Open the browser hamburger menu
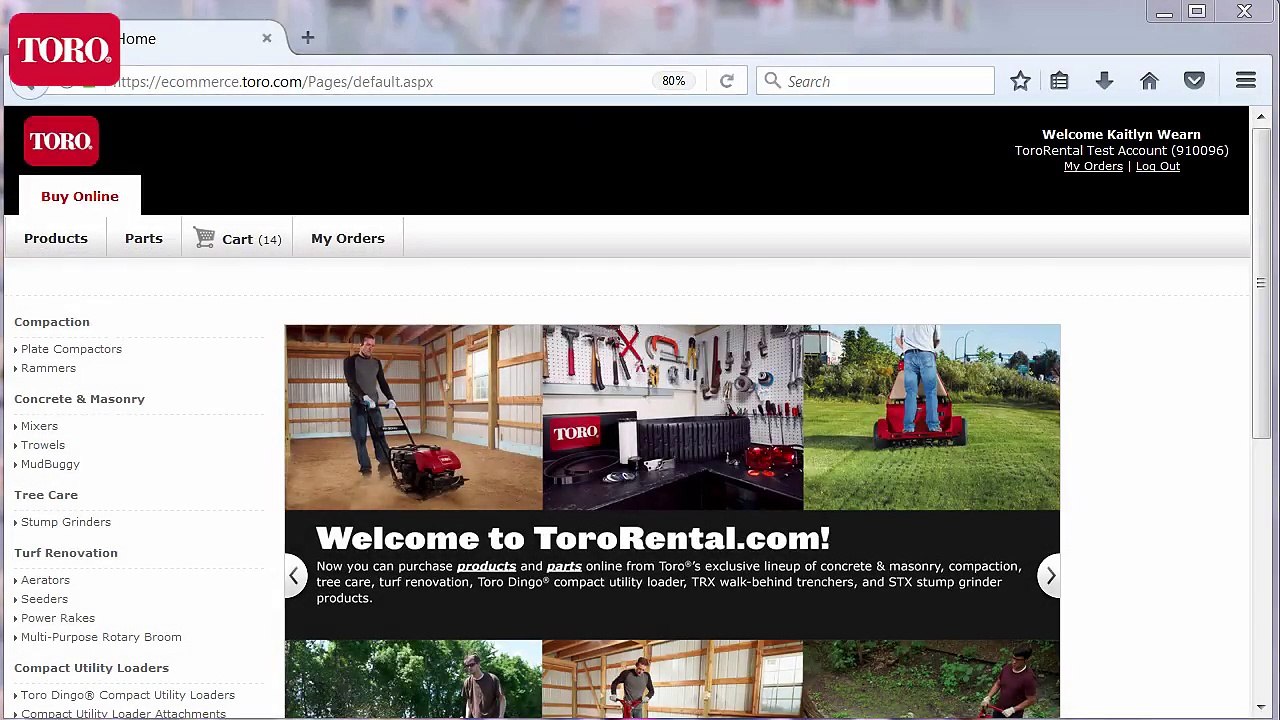1280x720 pixels. [x=1246, y=81]
